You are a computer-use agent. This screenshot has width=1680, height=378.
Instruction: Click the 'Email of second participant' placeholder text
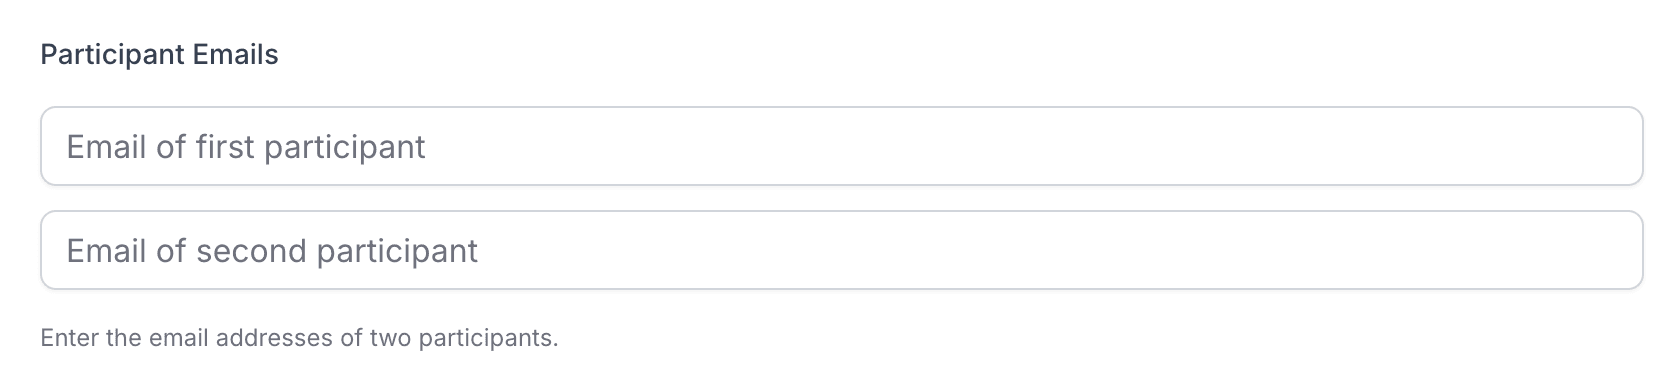pos(272,251)
